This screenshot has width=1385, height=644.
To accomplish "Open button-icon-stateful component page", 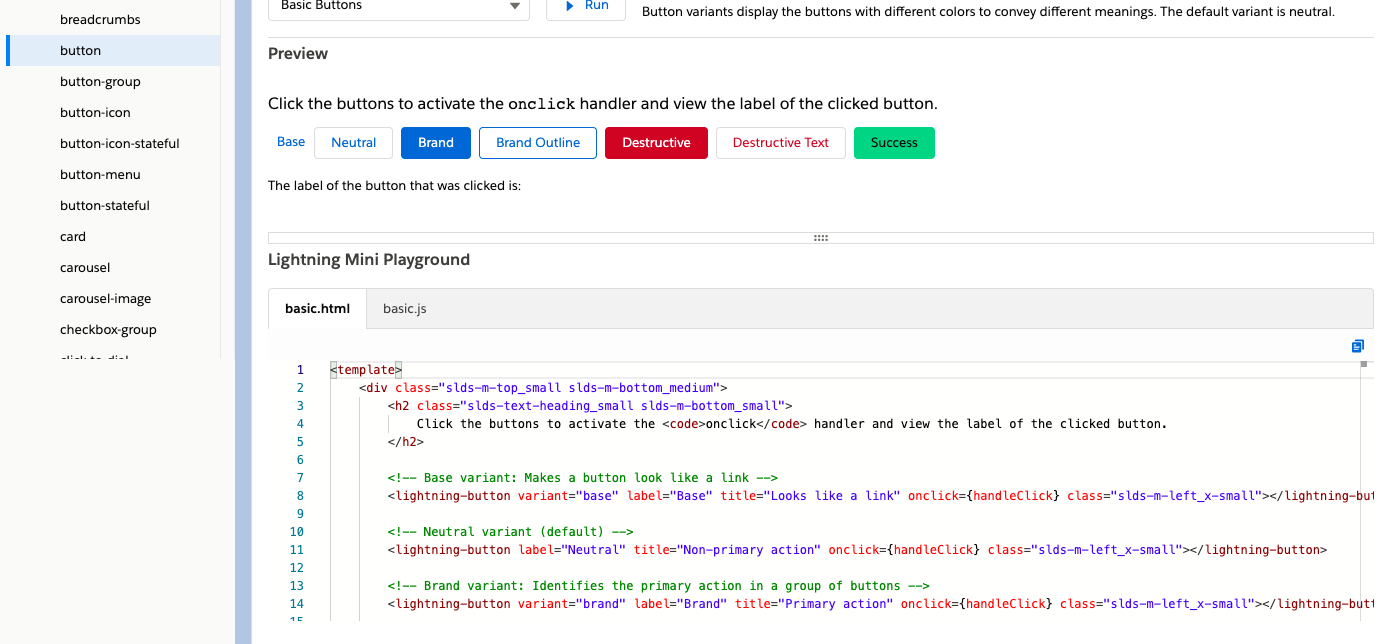I will 120,144.
